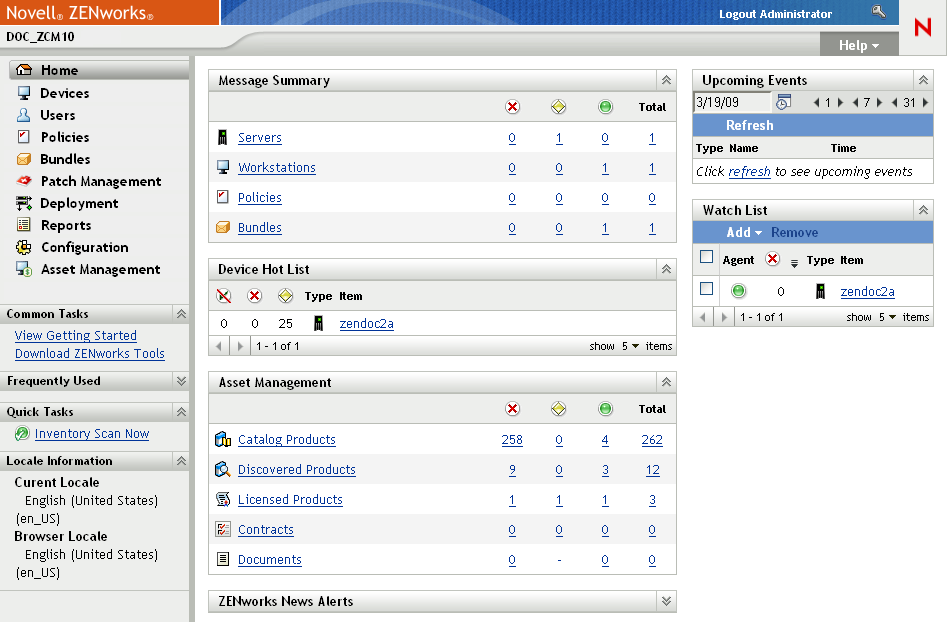The width and height of the screenshot is (947, 622).
Task: Collapse the Quick Tasks section
Action: 181,412
